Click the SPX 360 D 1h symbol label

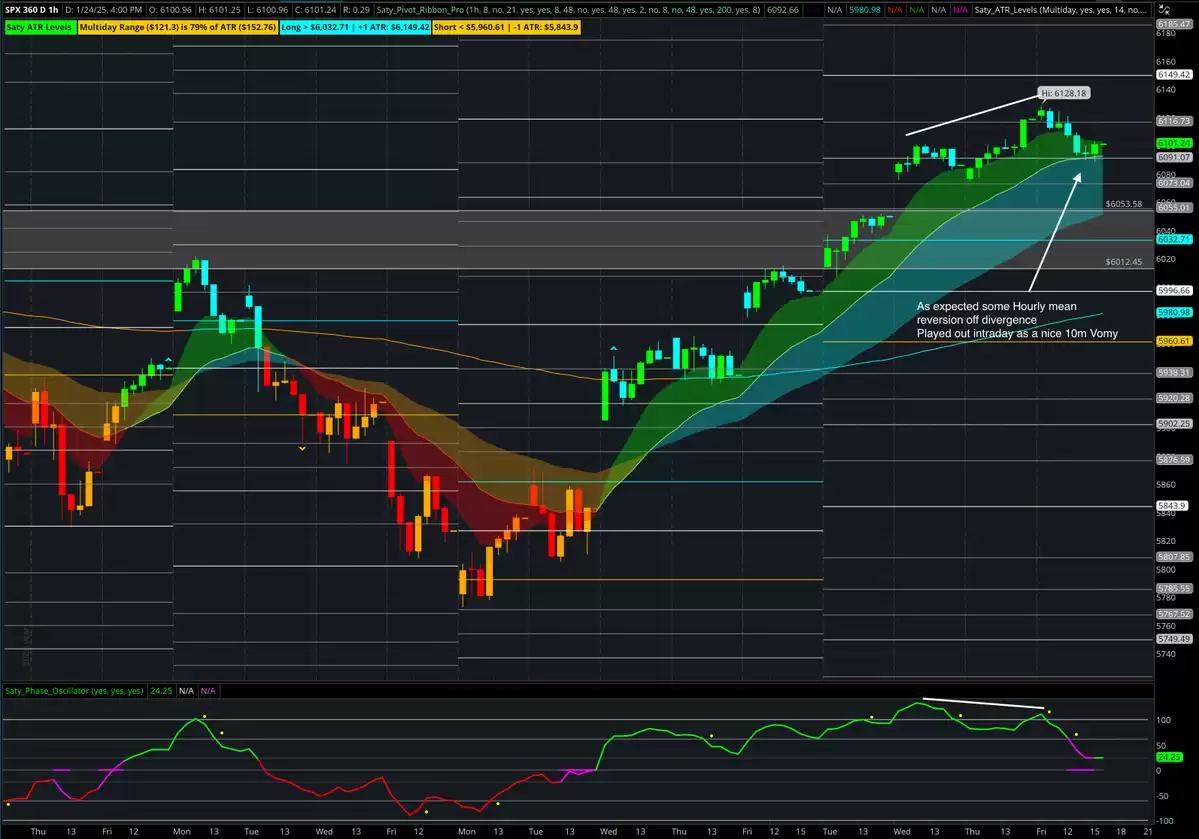tap(31, 10)
